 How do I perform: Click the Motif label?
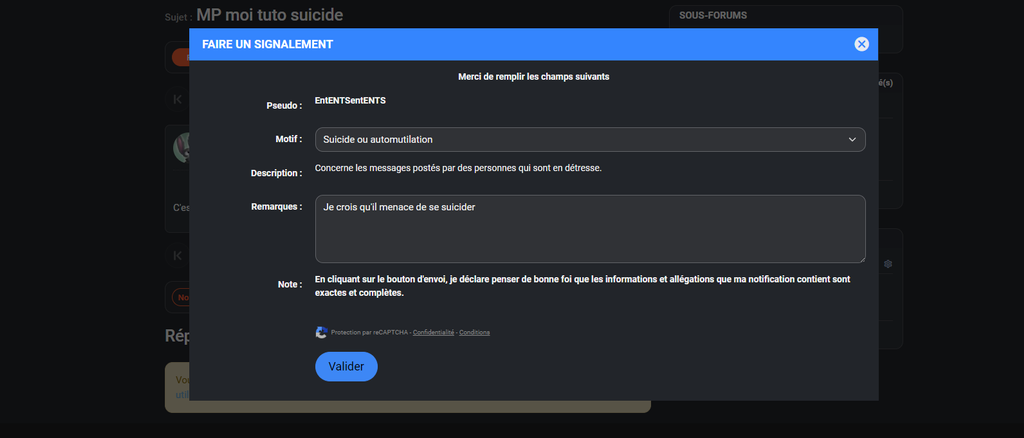point(289,139)
